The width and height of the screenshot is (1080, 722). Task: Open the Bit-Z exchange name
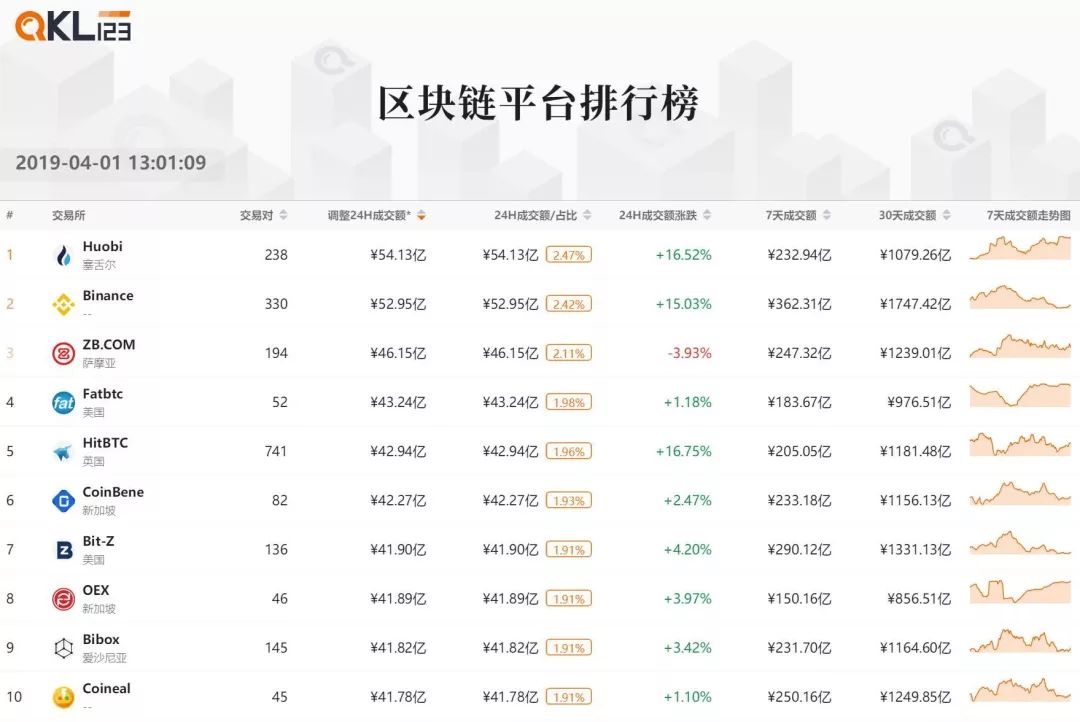[98, 542]
